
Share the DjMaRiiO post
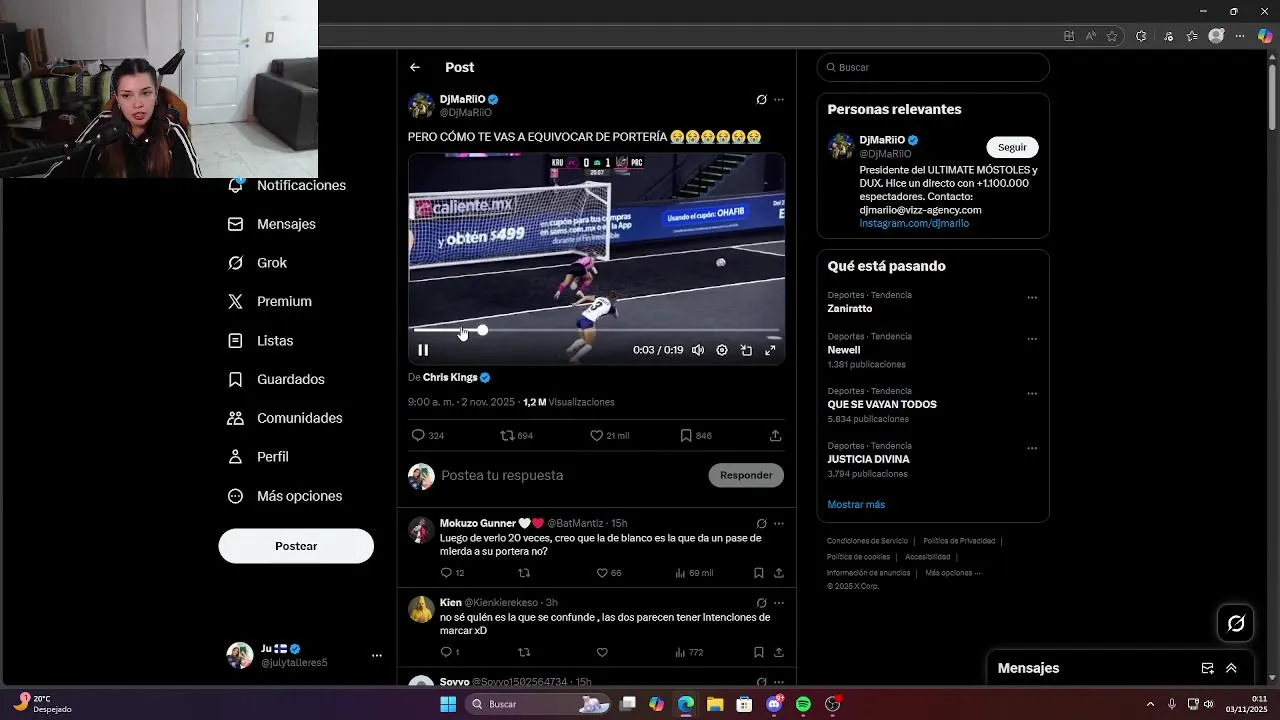point(775,436)
